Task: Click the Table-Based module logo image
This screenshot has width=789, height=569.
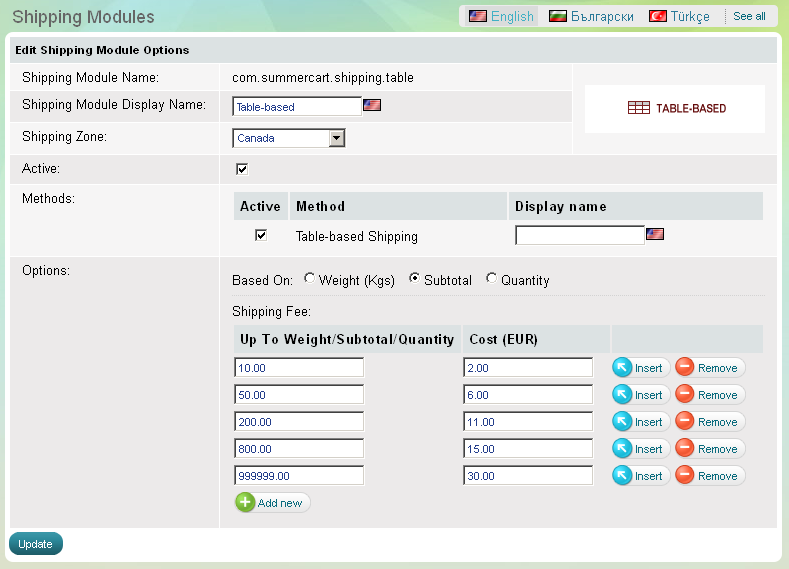Action: click(675, 108)
